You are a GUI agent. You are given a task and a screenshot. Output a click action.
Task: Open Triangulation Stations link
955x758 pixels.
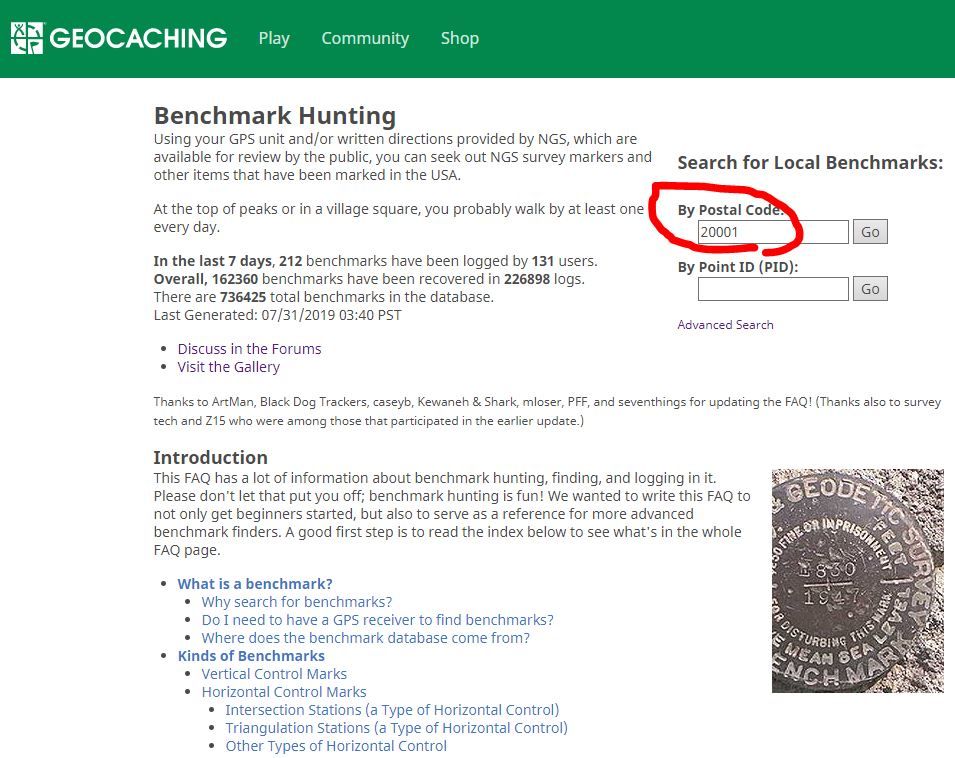[x=396, y=728]
